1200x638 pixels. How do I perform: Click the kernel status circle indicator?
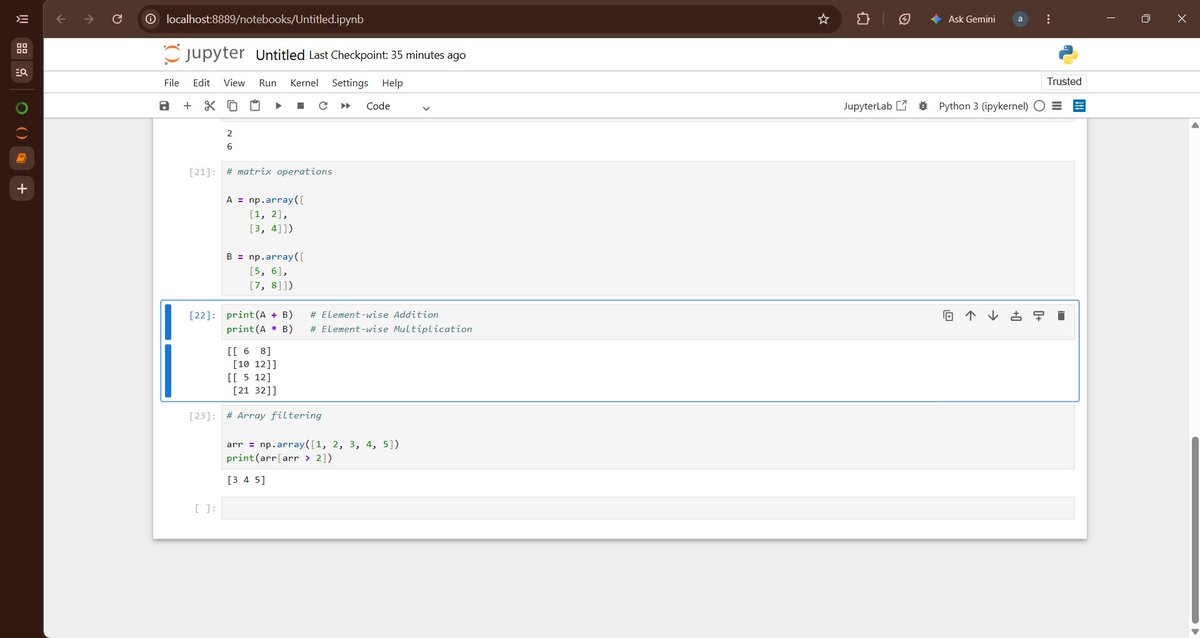[1040, 106]
